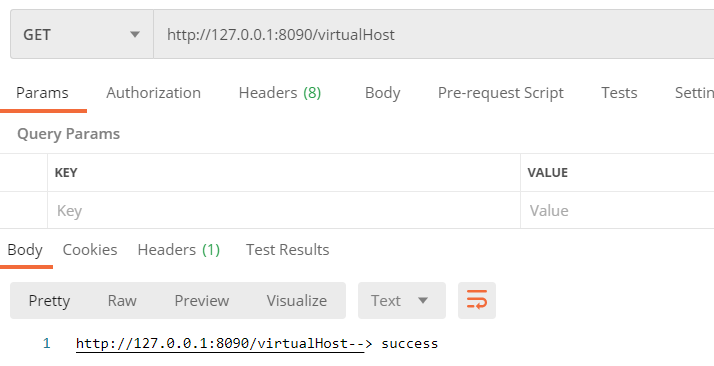Select the Visualize view button

tap(297, 300)
